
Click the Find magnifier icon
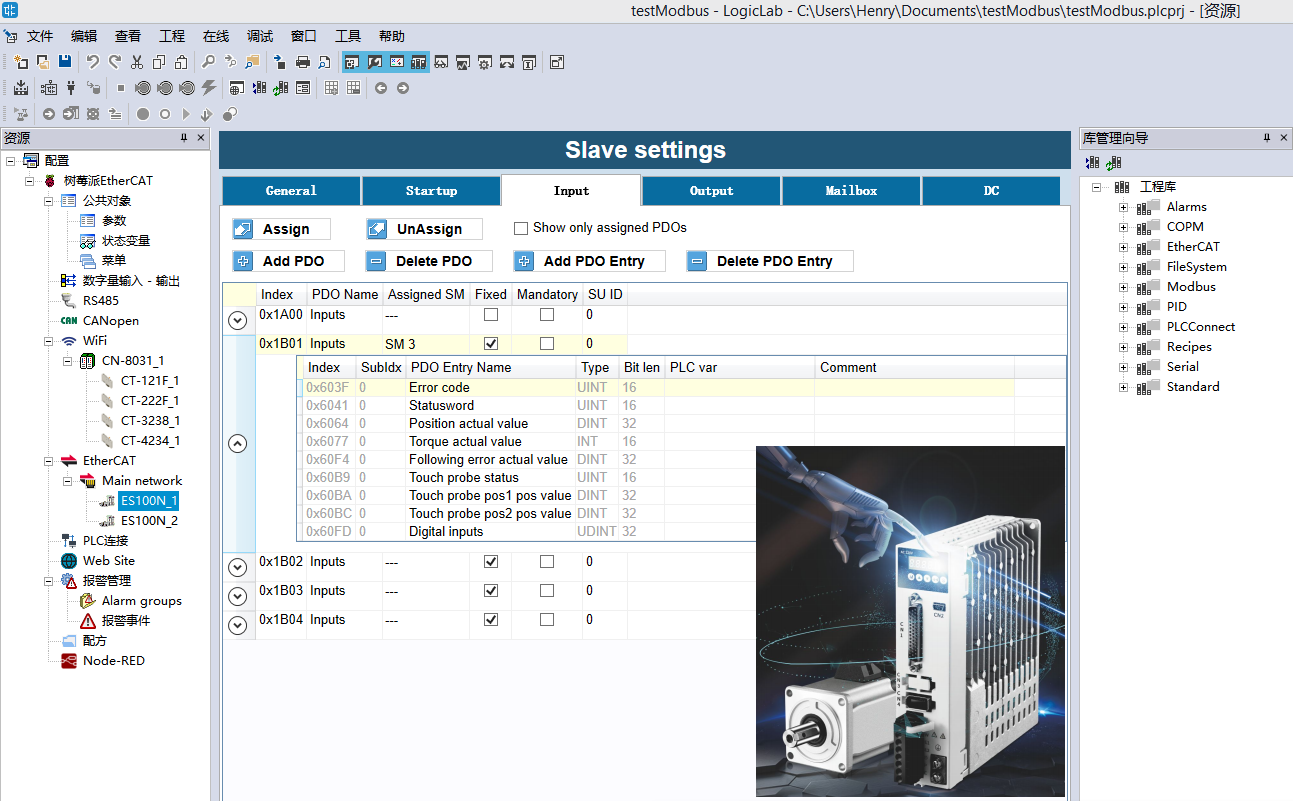pyautogui.click(x=209, y=62)
